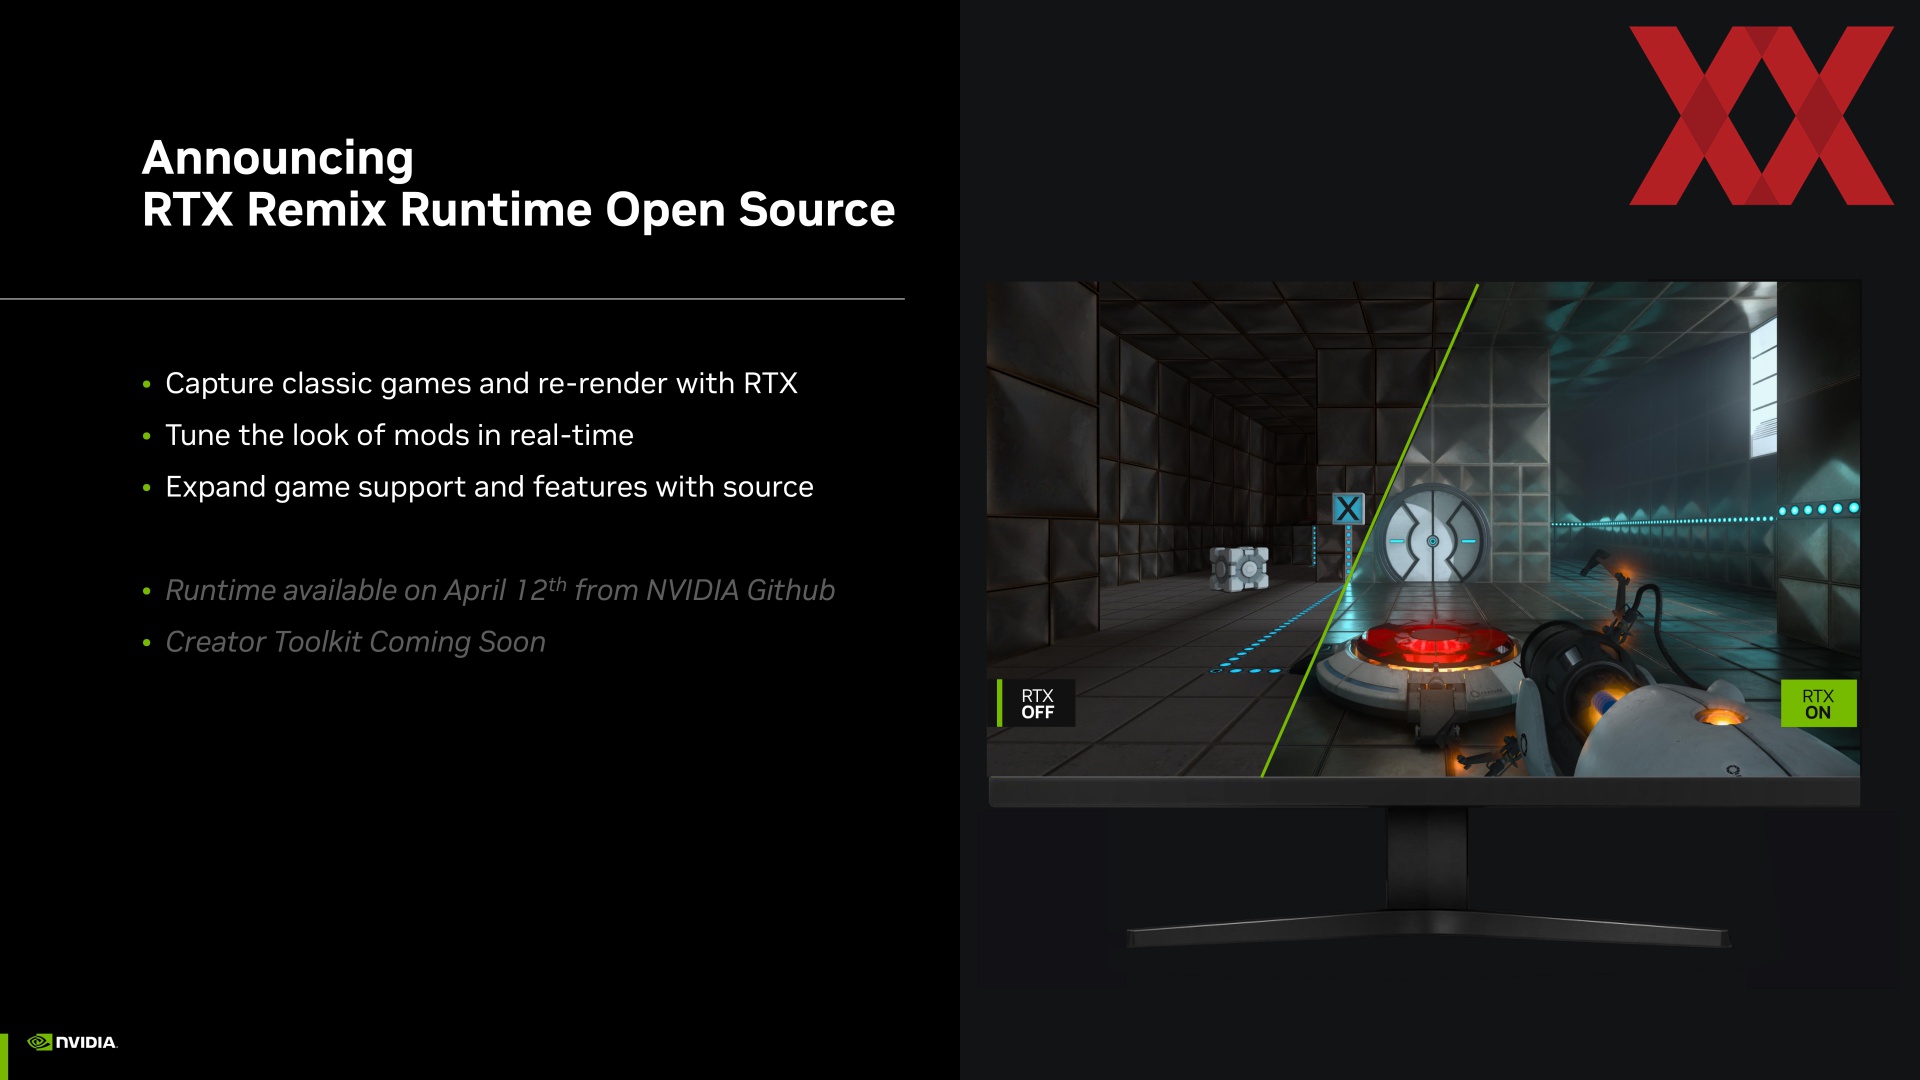Click the NVIDIA logo in the corner
The image size is (1920, 1080).
[x=72, y=1042]
